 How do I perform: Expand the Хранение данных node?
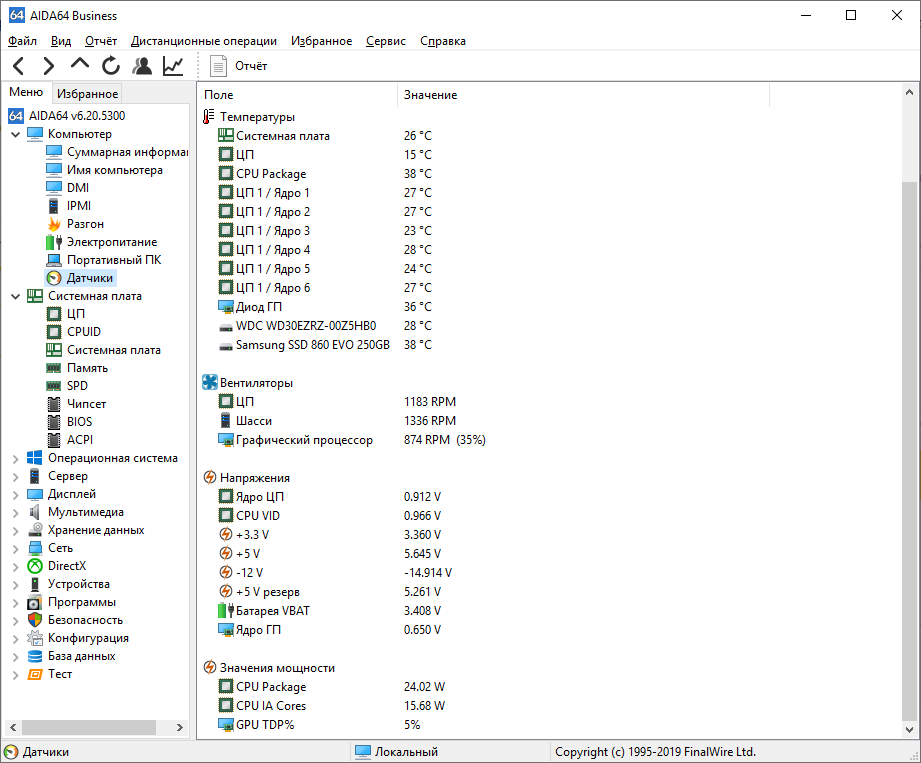click(16, 531)
